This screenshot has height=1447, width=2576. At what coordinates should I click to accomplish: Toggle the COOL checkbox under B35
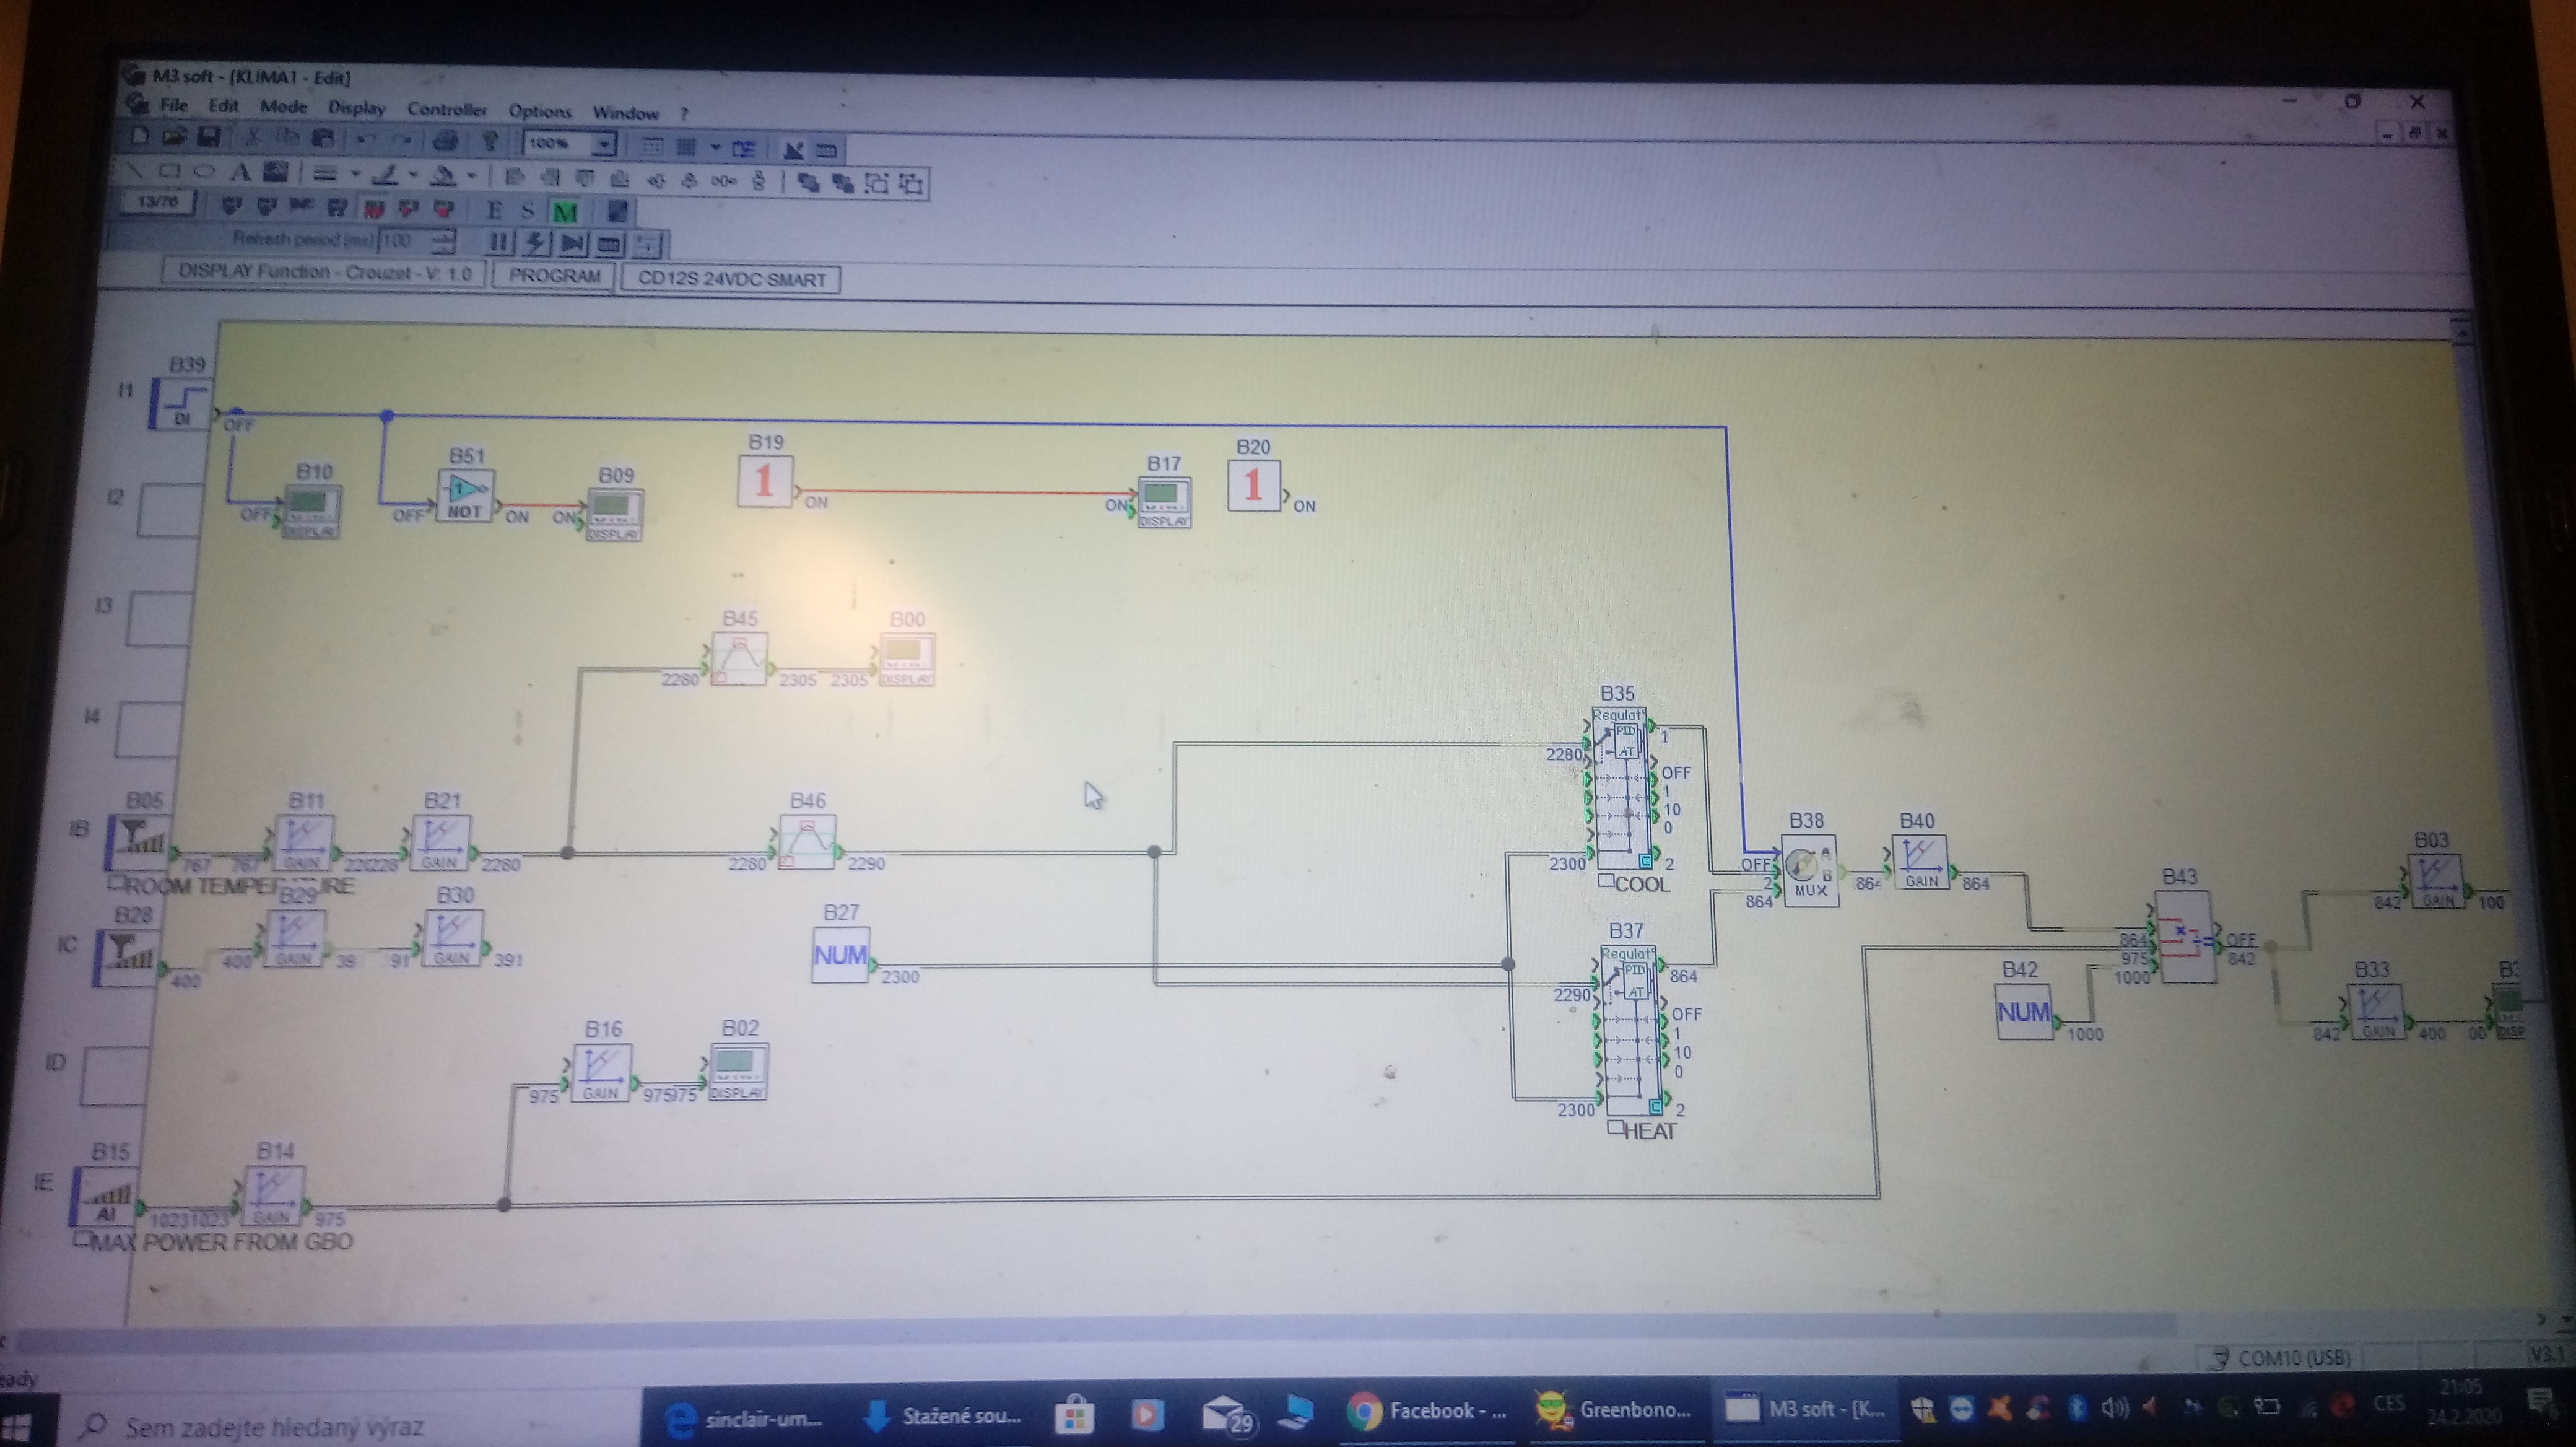(1606, 881)
